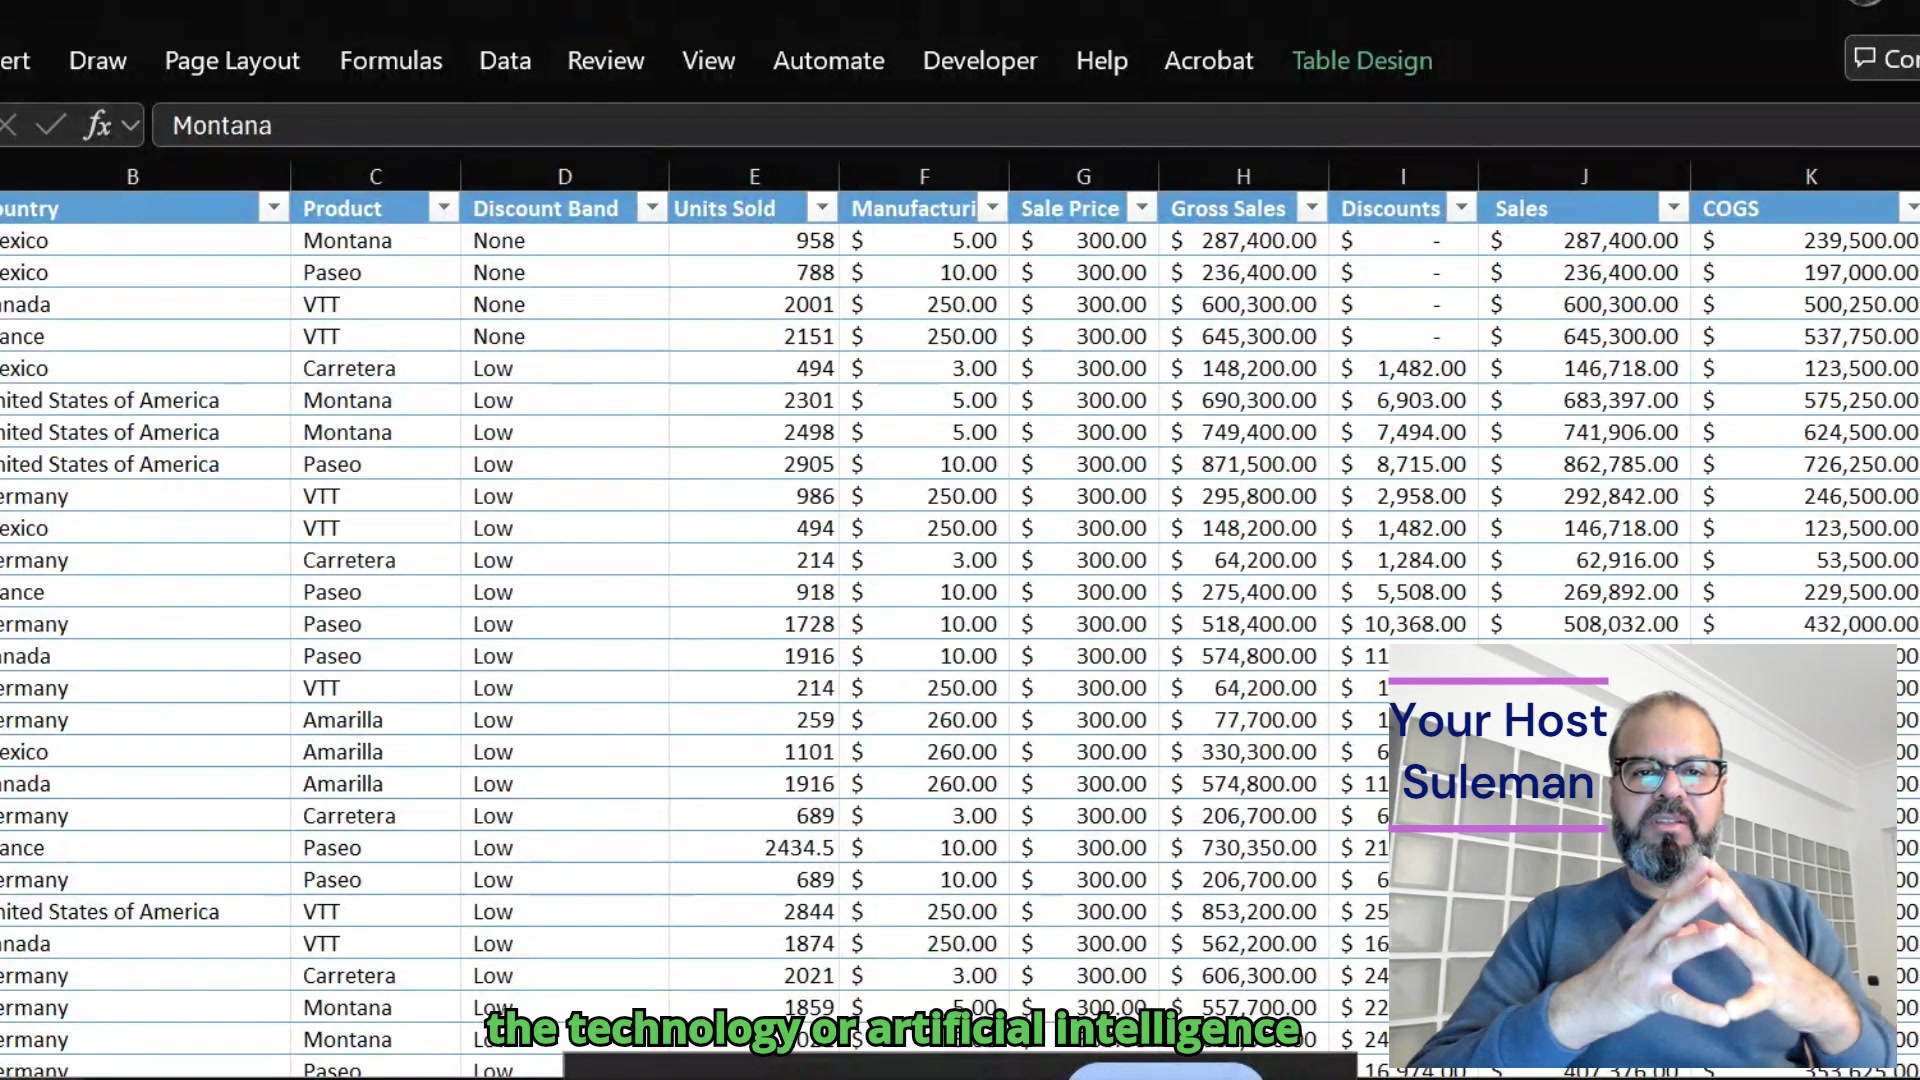
Task: Select the Sales cell 62,916.00
Action: (x=1585, y=560)
